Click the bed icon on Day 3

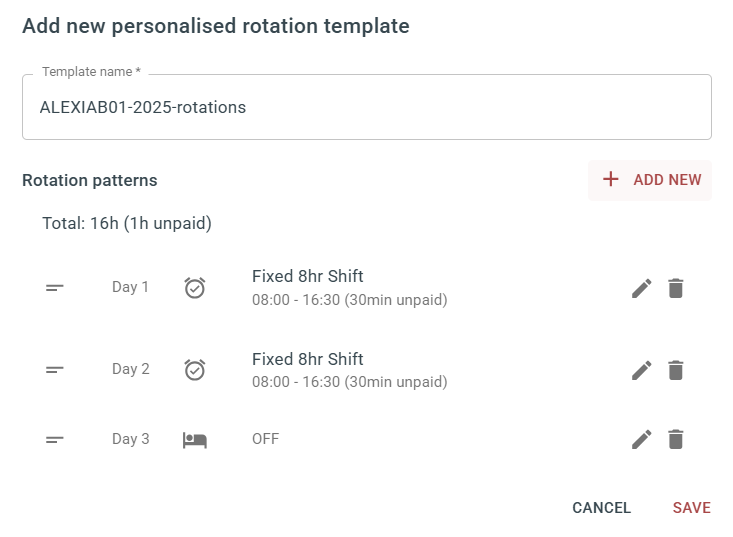click(x=194, y=440)
